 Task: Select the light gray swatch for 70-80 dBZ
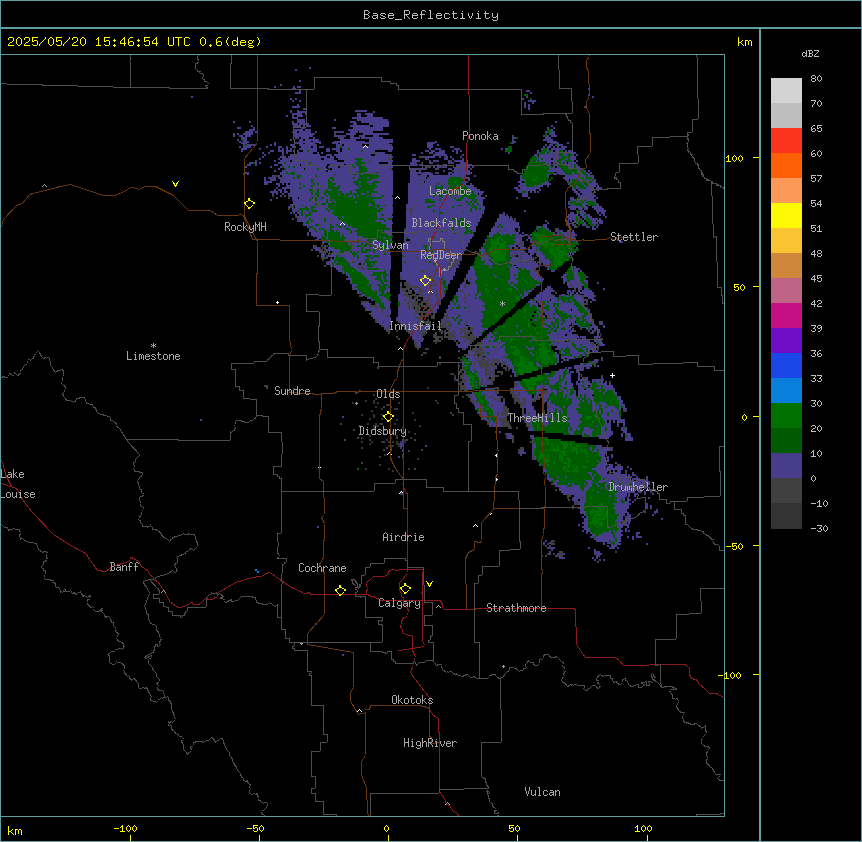(x=786, y=91)
